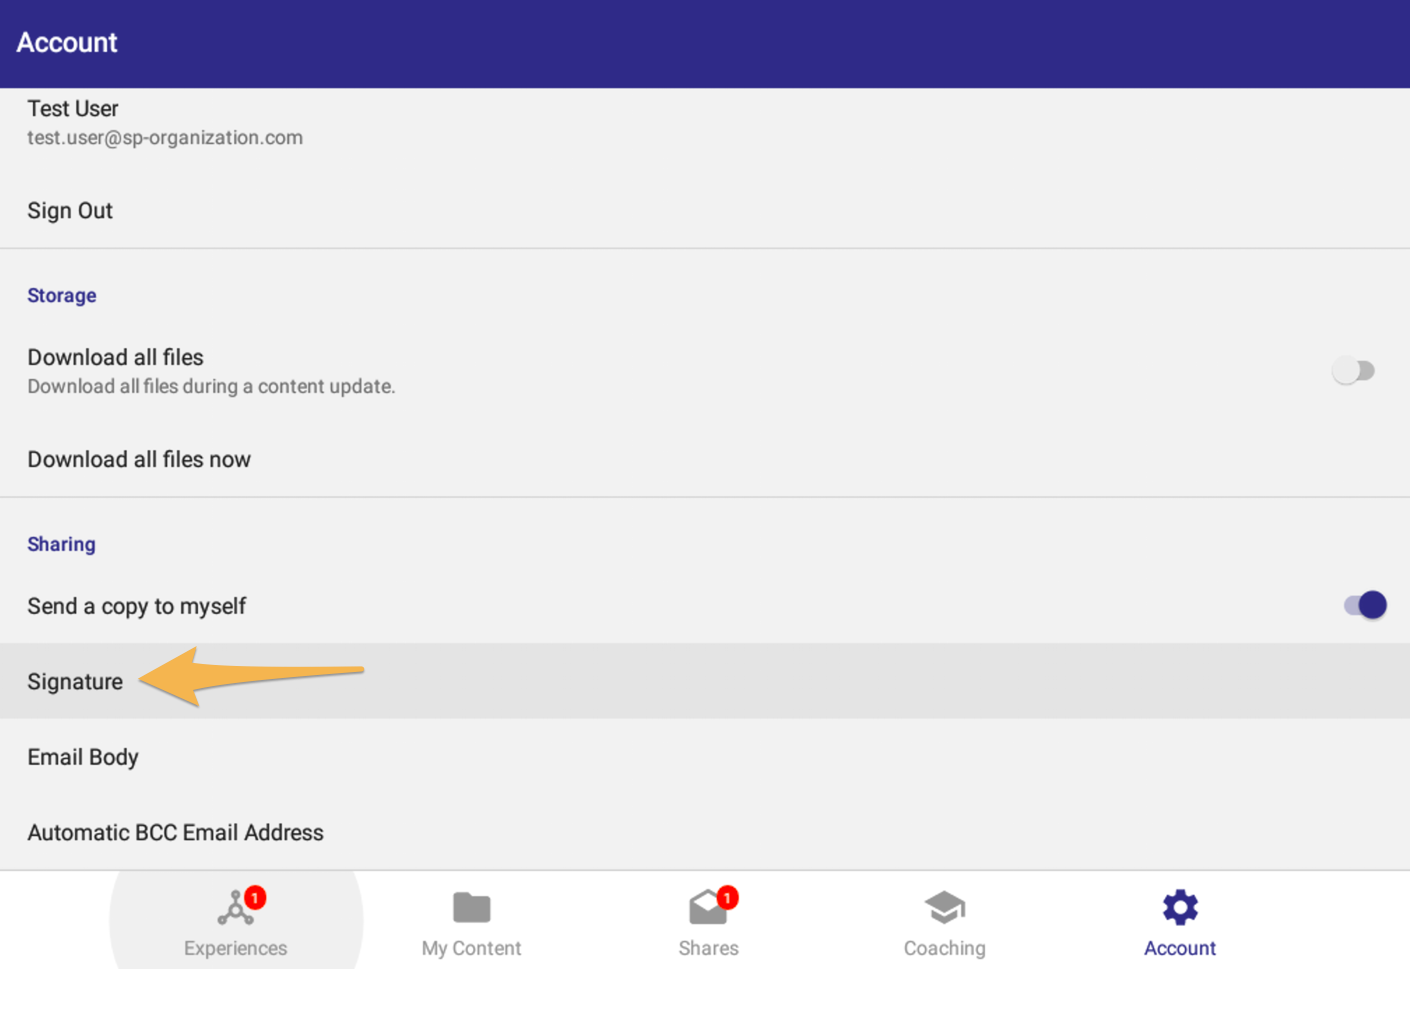Click the Send a copy to myself label
Screen dimensions: 1410x1010
coord(137,607)
